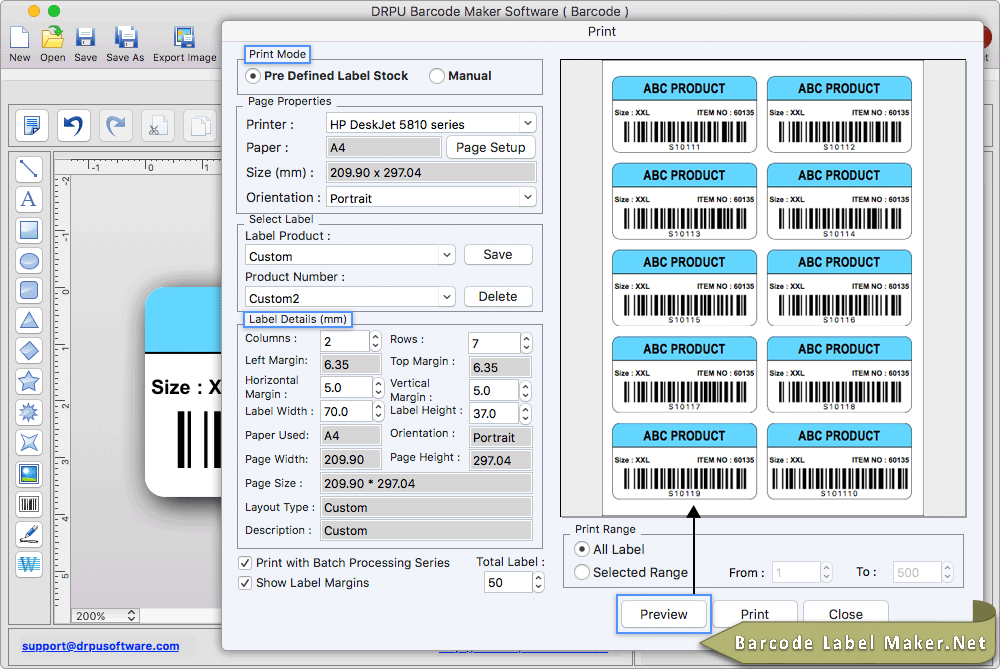Change the canvas zoom 200% stepper

131,615
